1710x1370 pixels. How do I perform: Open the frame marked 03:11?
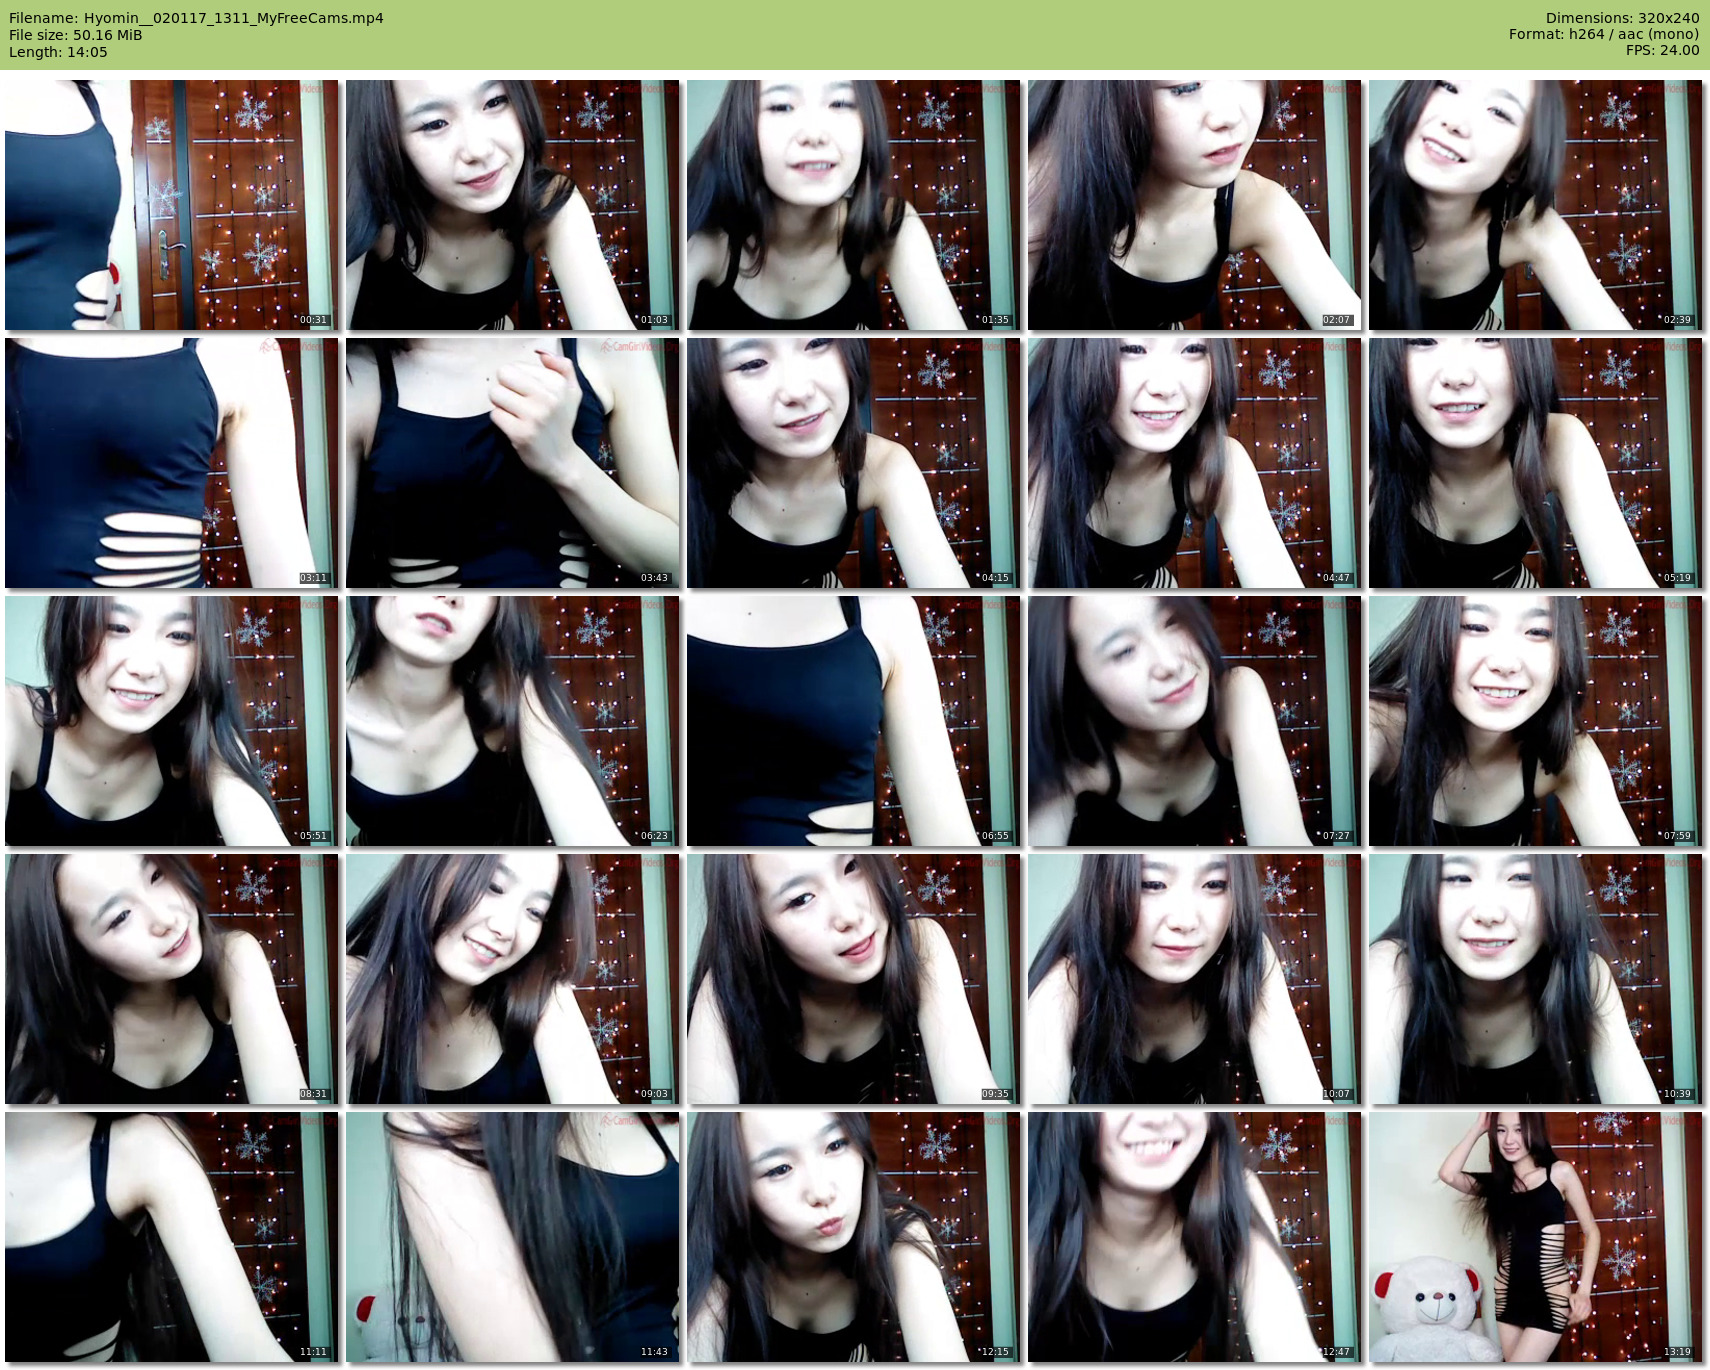tap(171, 463)
